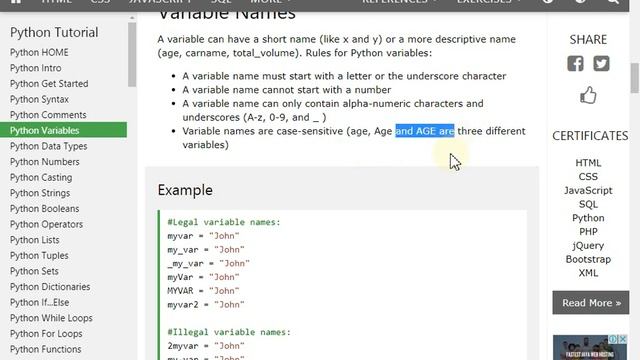Open Python Strings chapter
This screenshot has height=360, width=640.
pos(40,193)
